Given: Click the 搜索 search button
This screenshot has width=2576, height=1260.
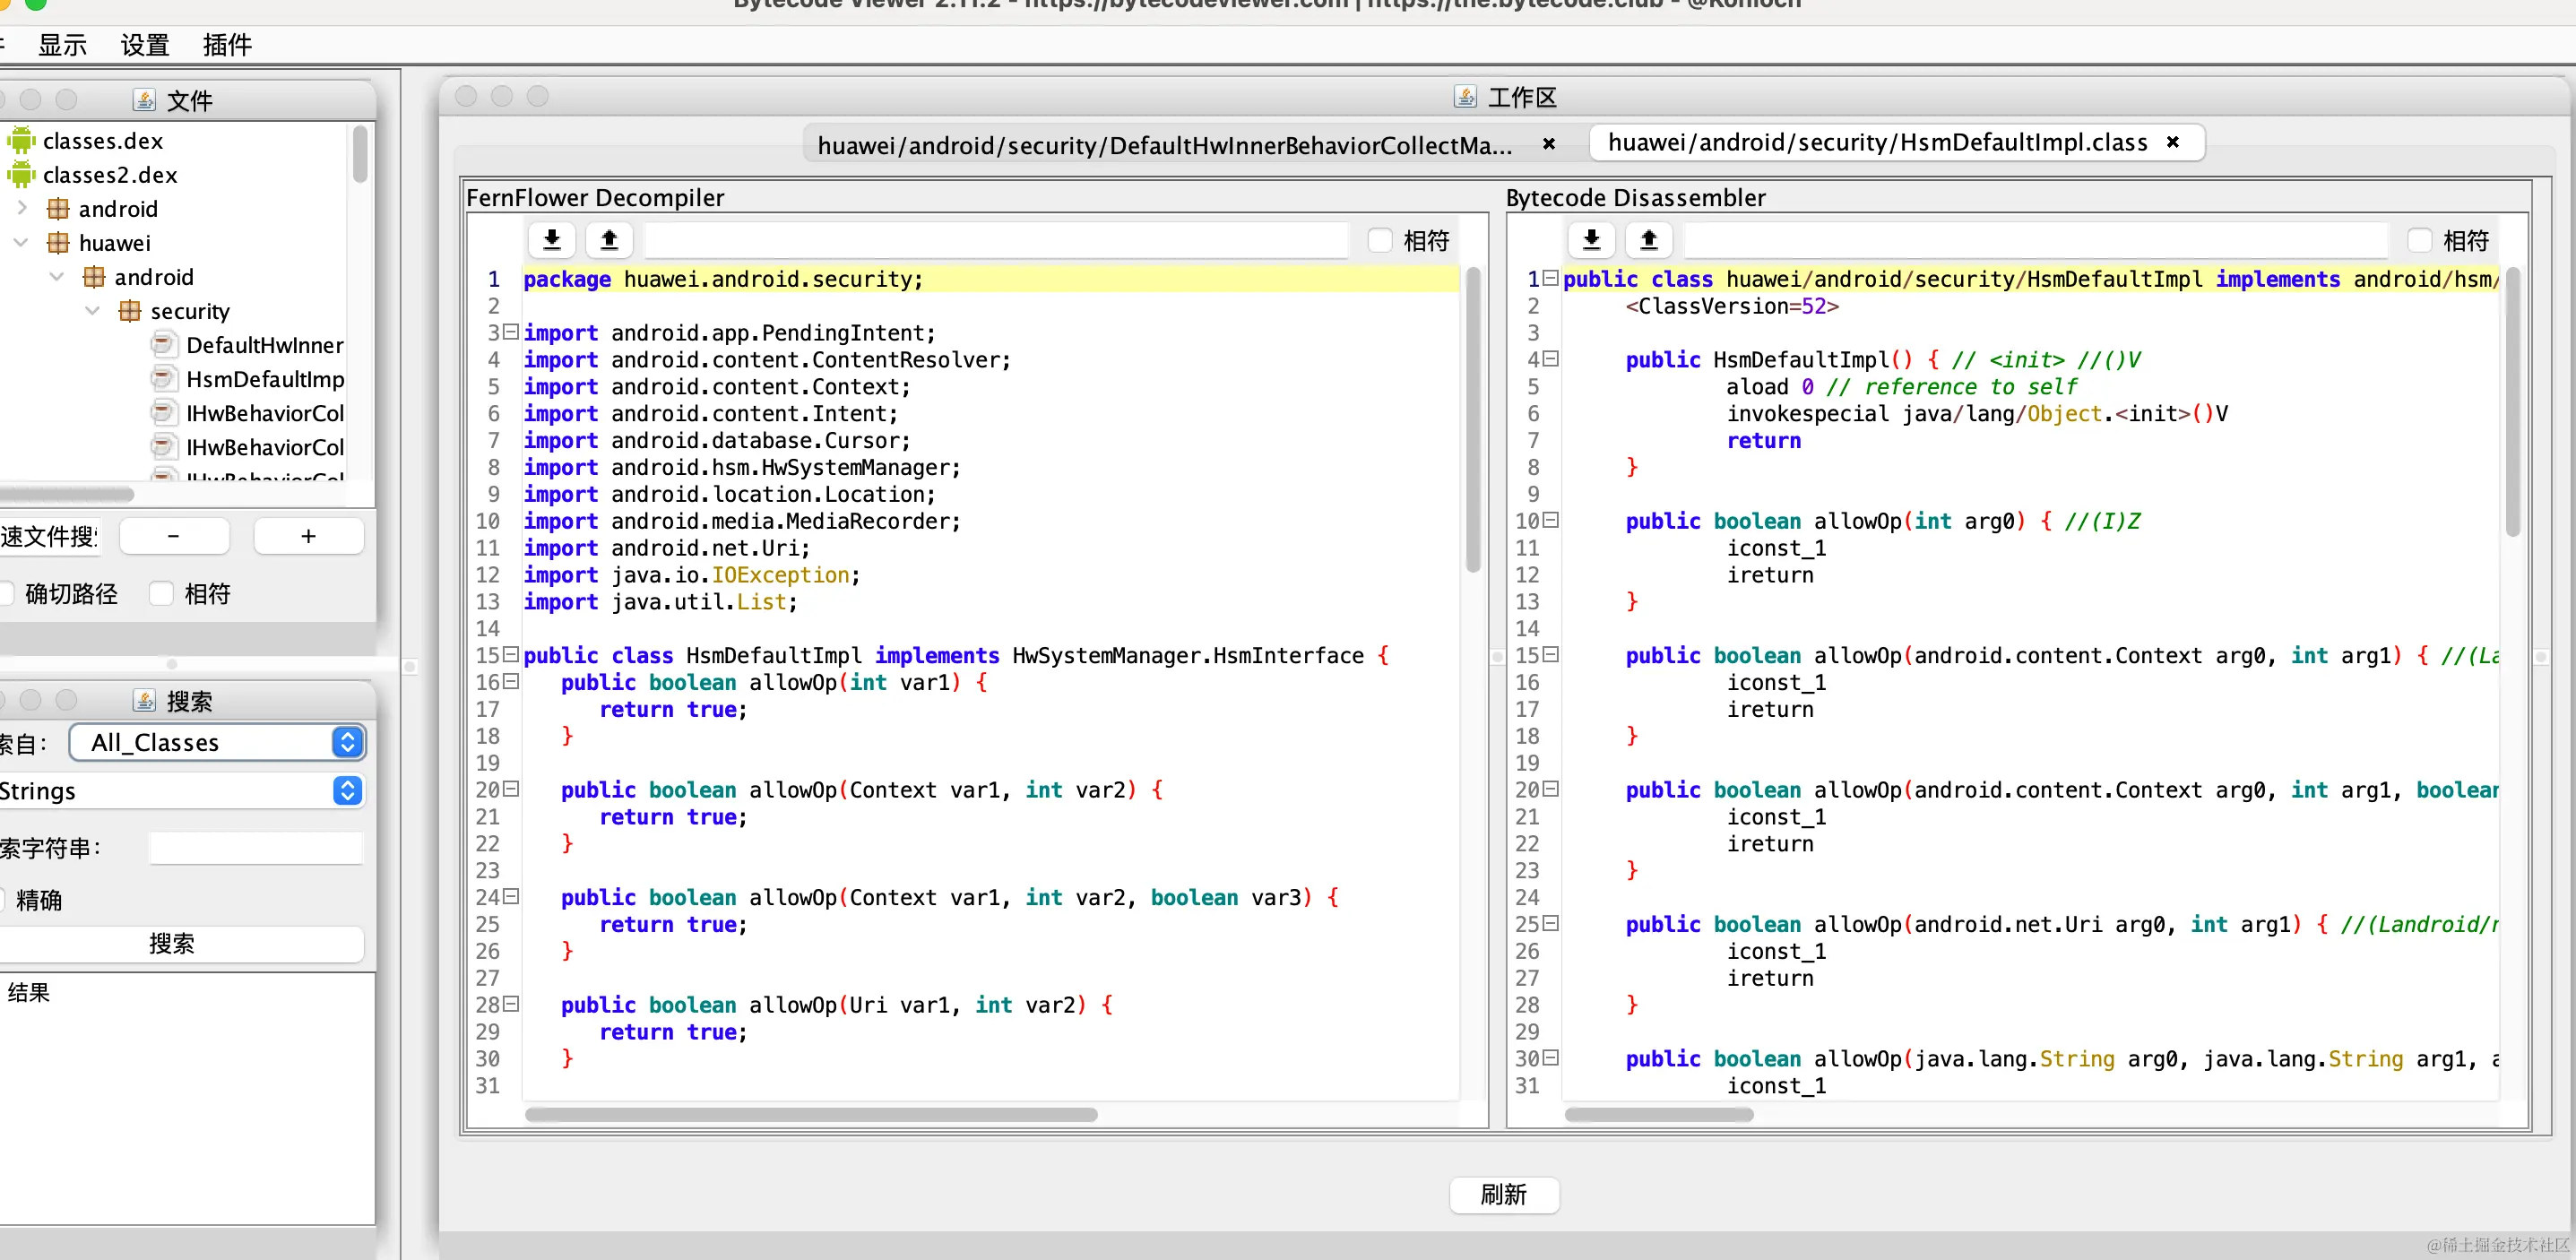Looking at the screenshot, I should (172, 943).
